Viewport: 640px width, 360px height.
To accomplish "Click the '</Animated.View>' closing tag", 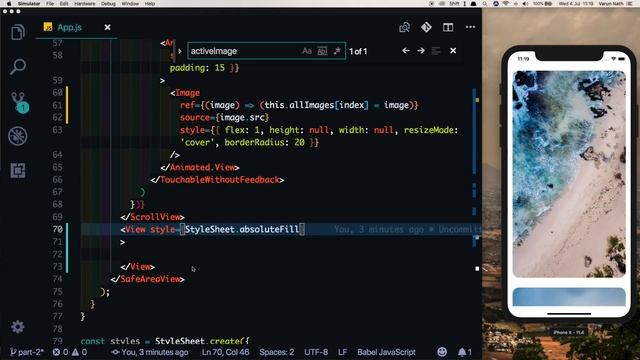I will [200, 167].
